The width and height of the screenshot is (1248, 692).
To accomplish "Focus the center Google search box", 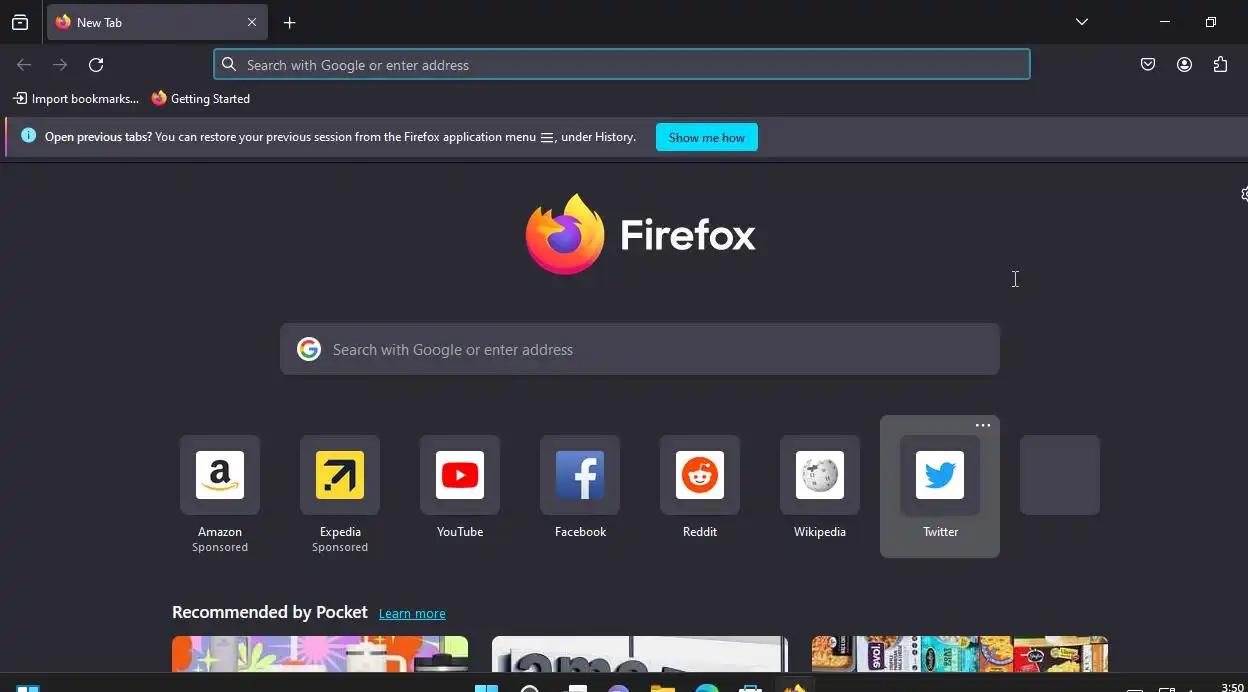I will [640, 349].
